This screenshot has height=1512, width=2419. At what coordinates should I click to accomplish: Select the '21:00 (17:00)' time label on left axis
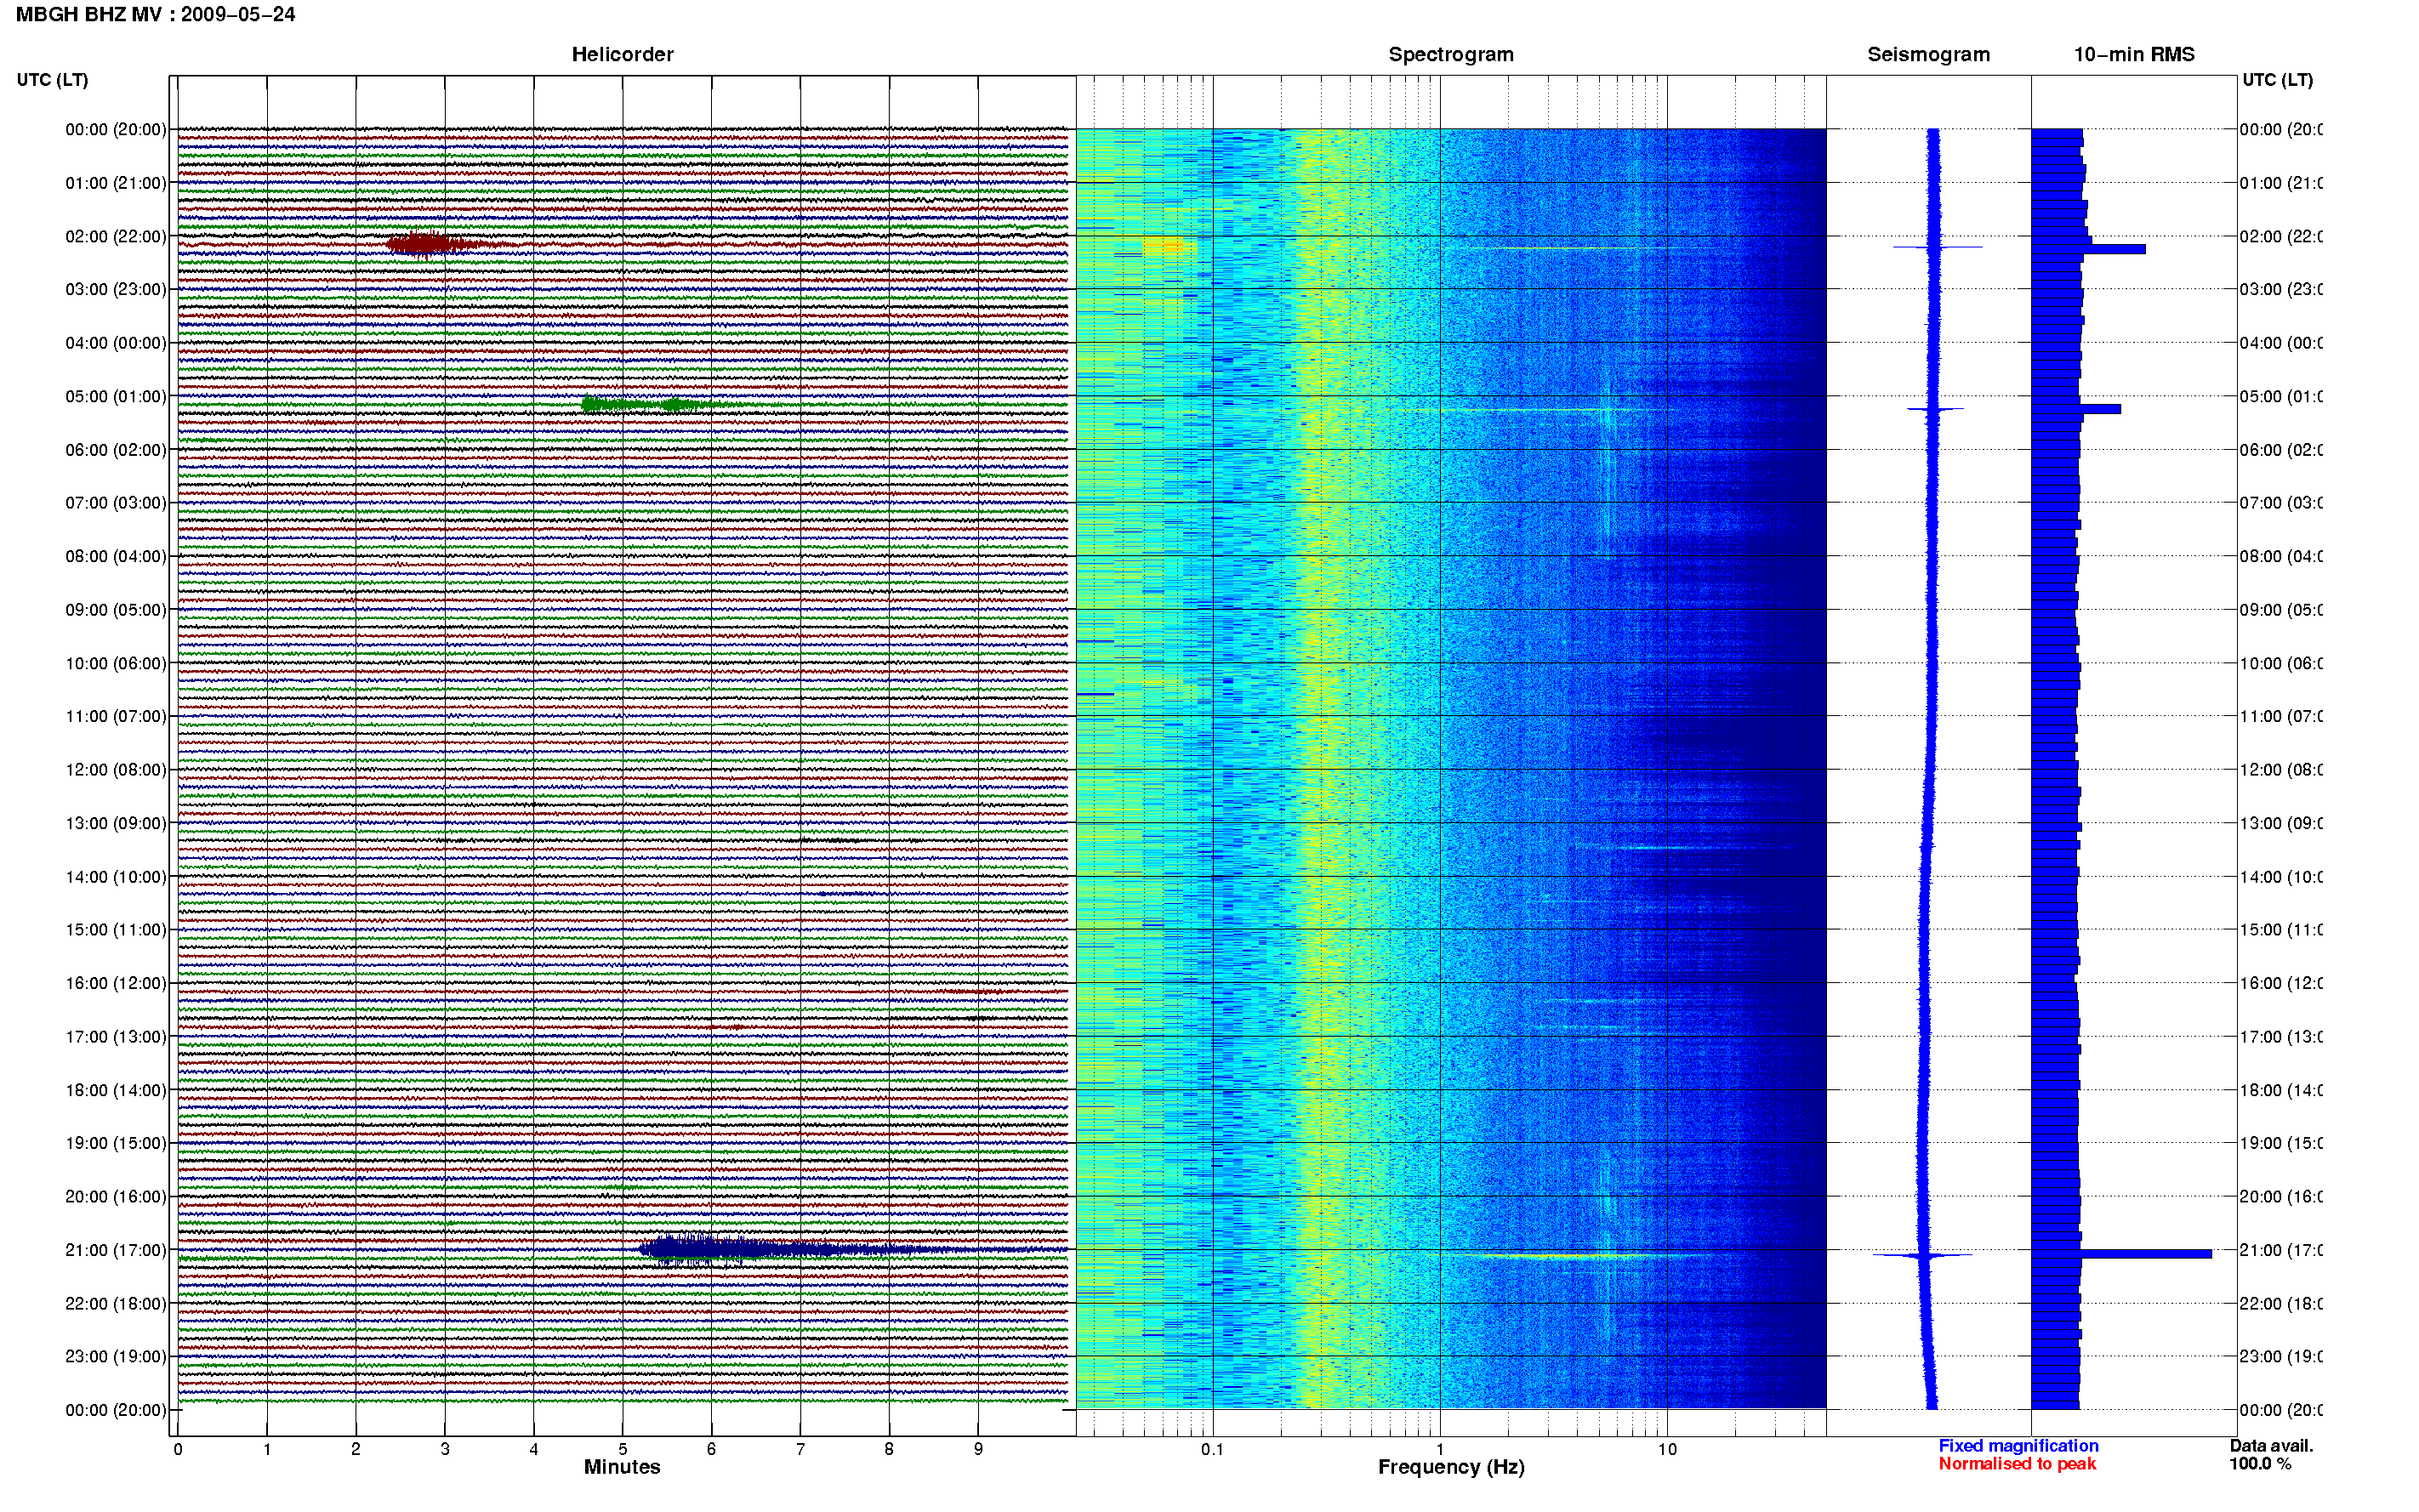(116, 1250)
